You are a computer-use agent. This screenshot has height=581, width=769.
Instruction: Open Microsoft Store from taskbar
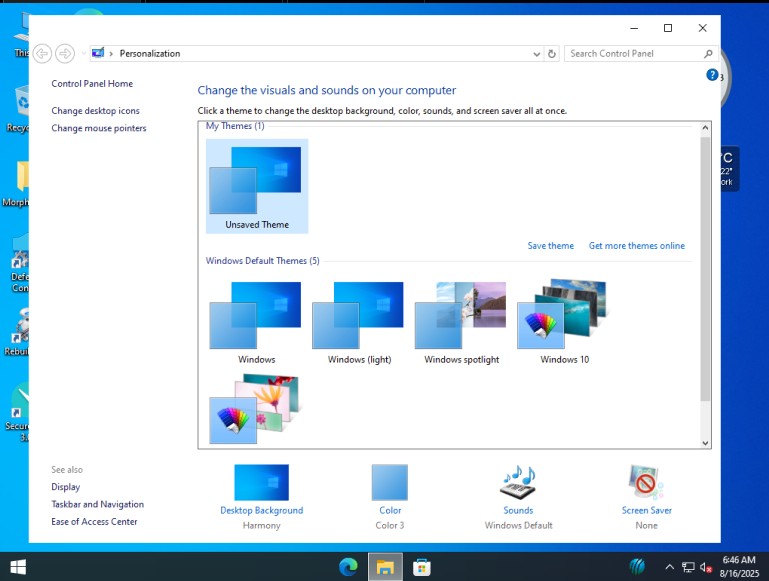pyautogui.click(x=421, y=567)
